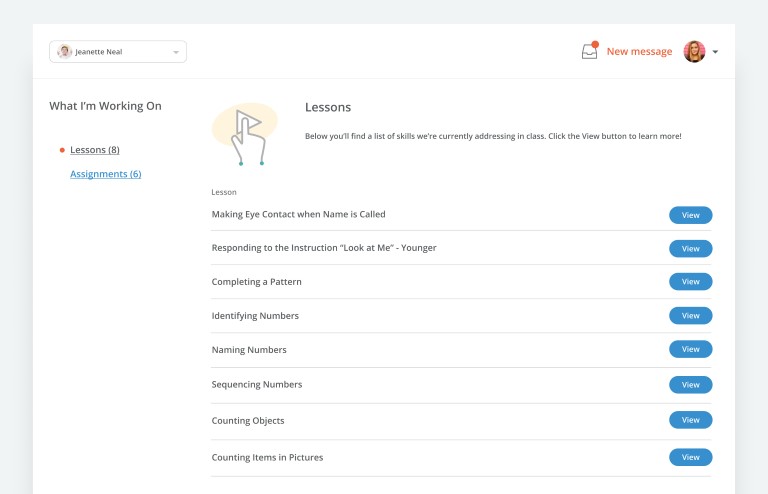Click the teacher profile avatar

[x=694, y=51]
